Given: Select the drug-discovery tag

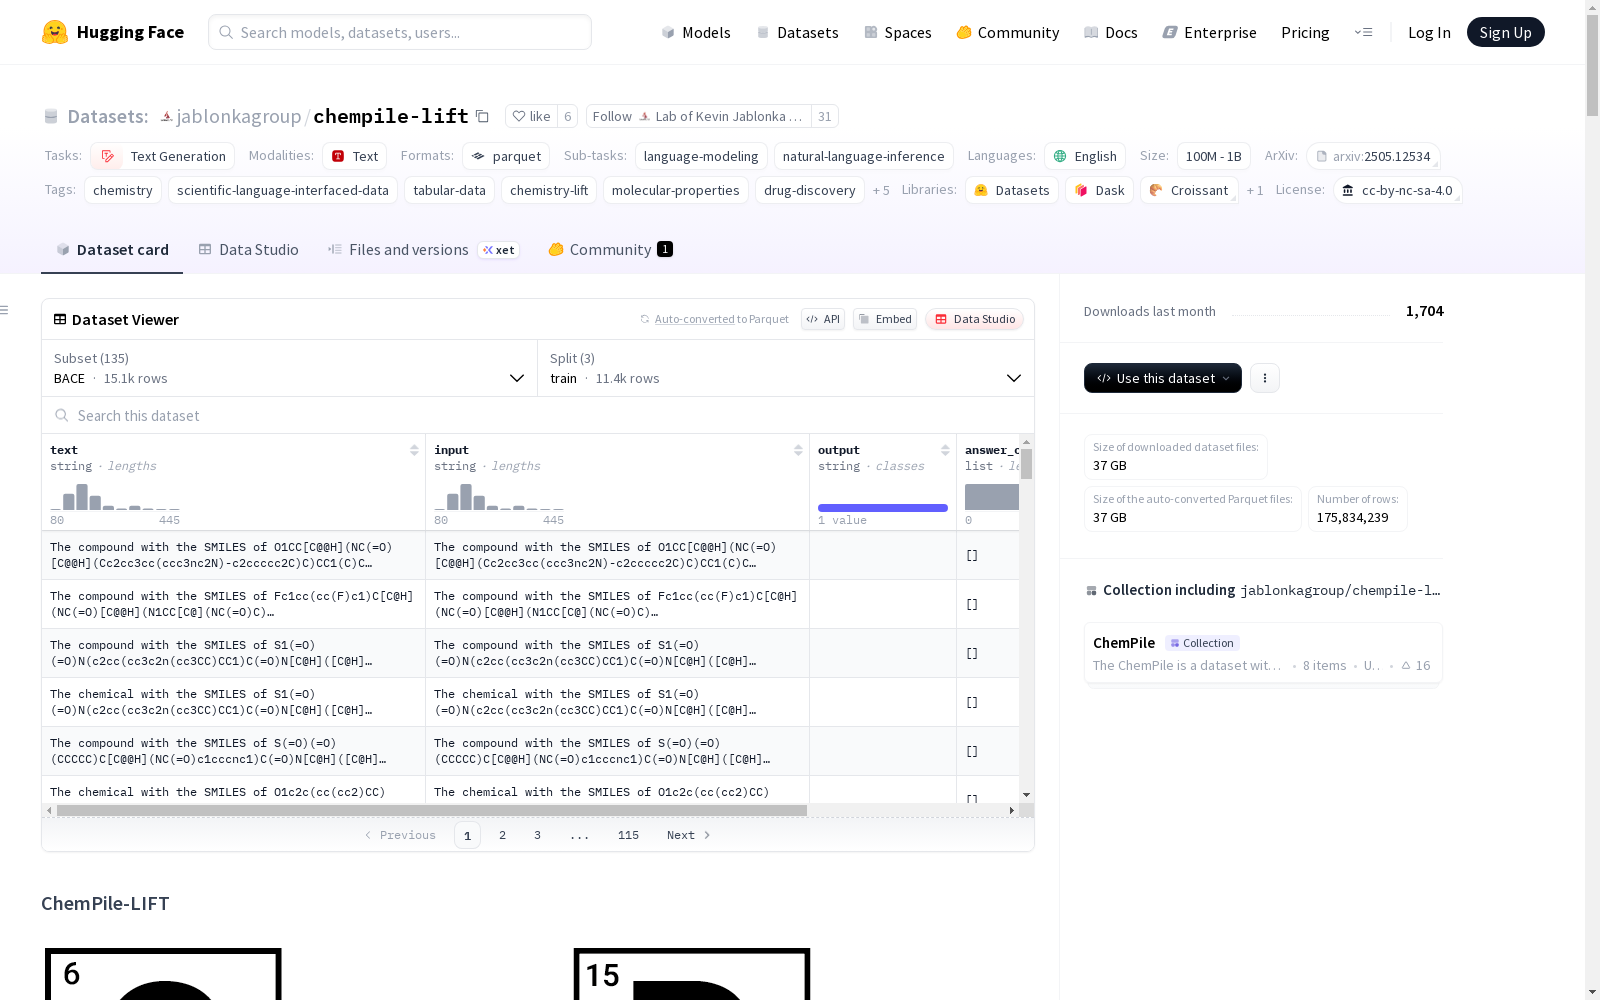Looking at the screenshot, I should point(810,190).
